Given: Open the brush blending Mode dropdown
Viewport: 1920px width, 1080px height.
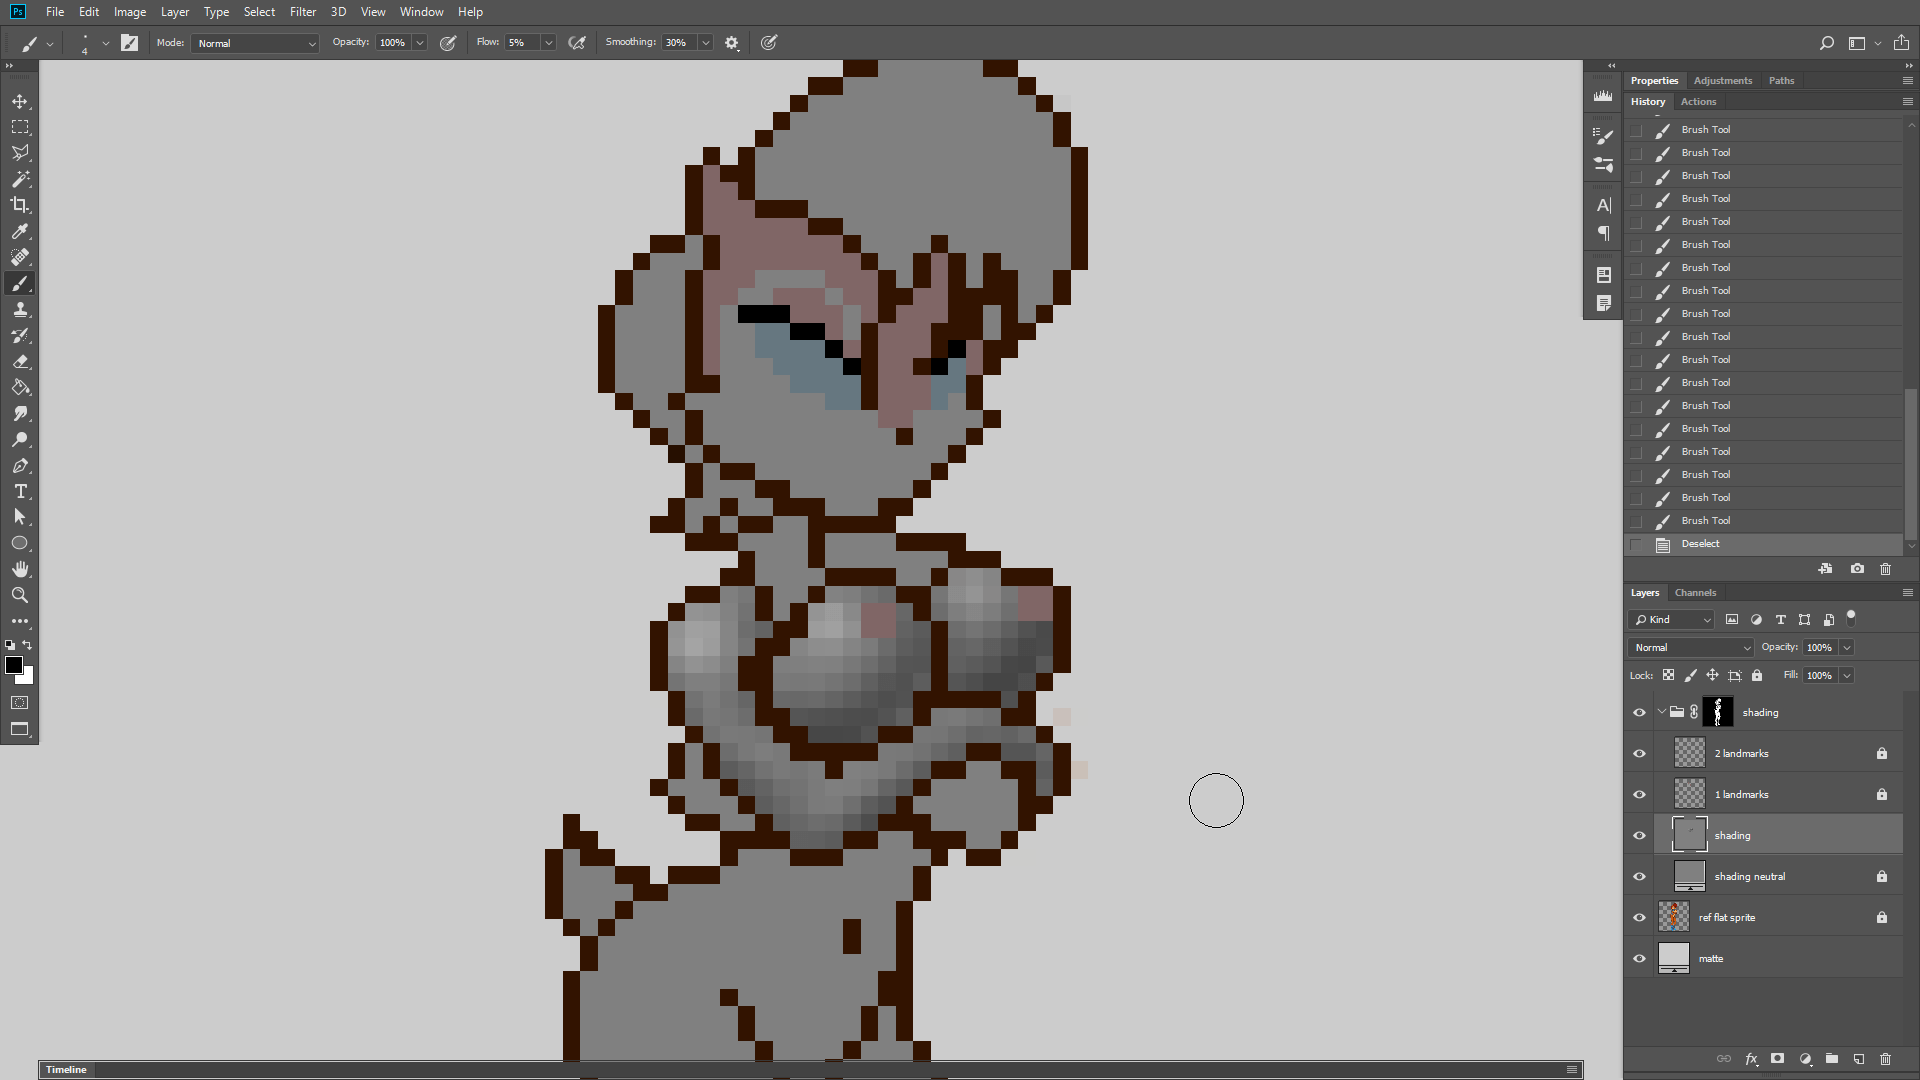Looking at the screenshot, I should [x=256, y=43].
